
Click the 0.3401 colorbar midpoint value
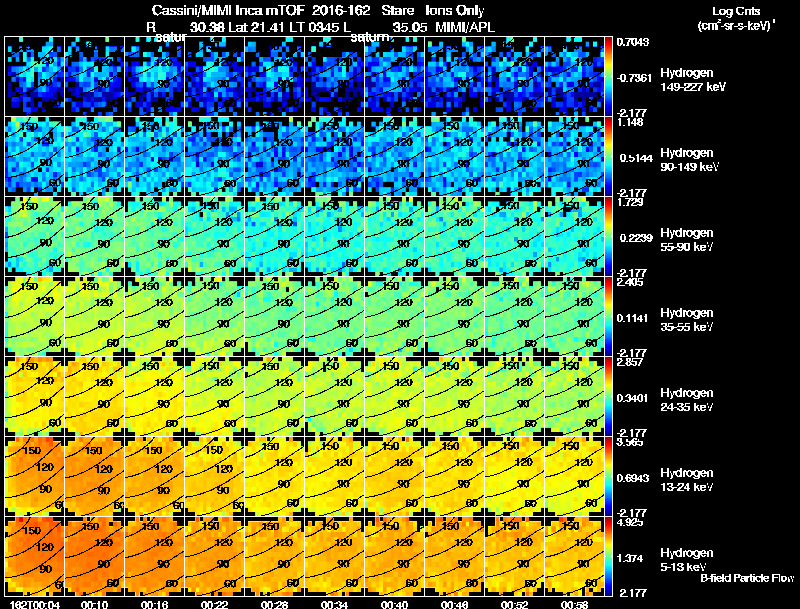[x=633, y=398]
